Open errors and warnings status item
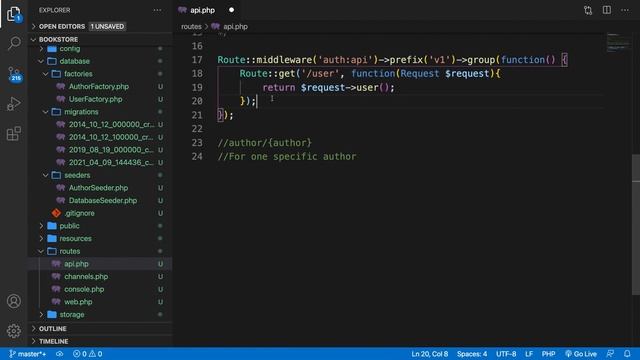Viewport: 640px width, 360px height. coord(87,354)
